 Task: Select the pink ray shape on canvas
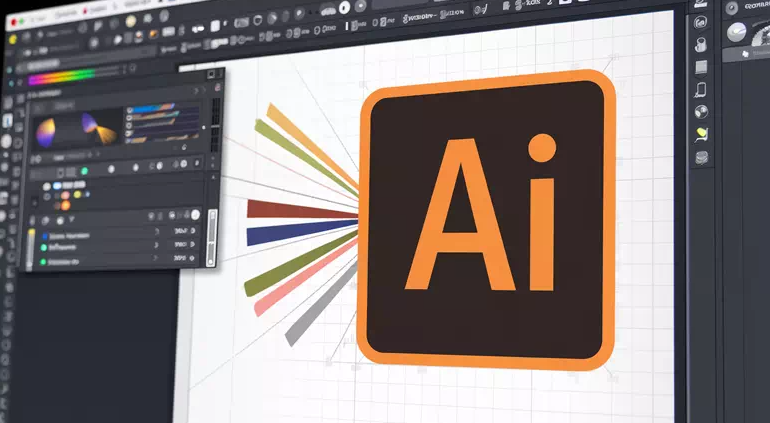[x=306, y=278]
